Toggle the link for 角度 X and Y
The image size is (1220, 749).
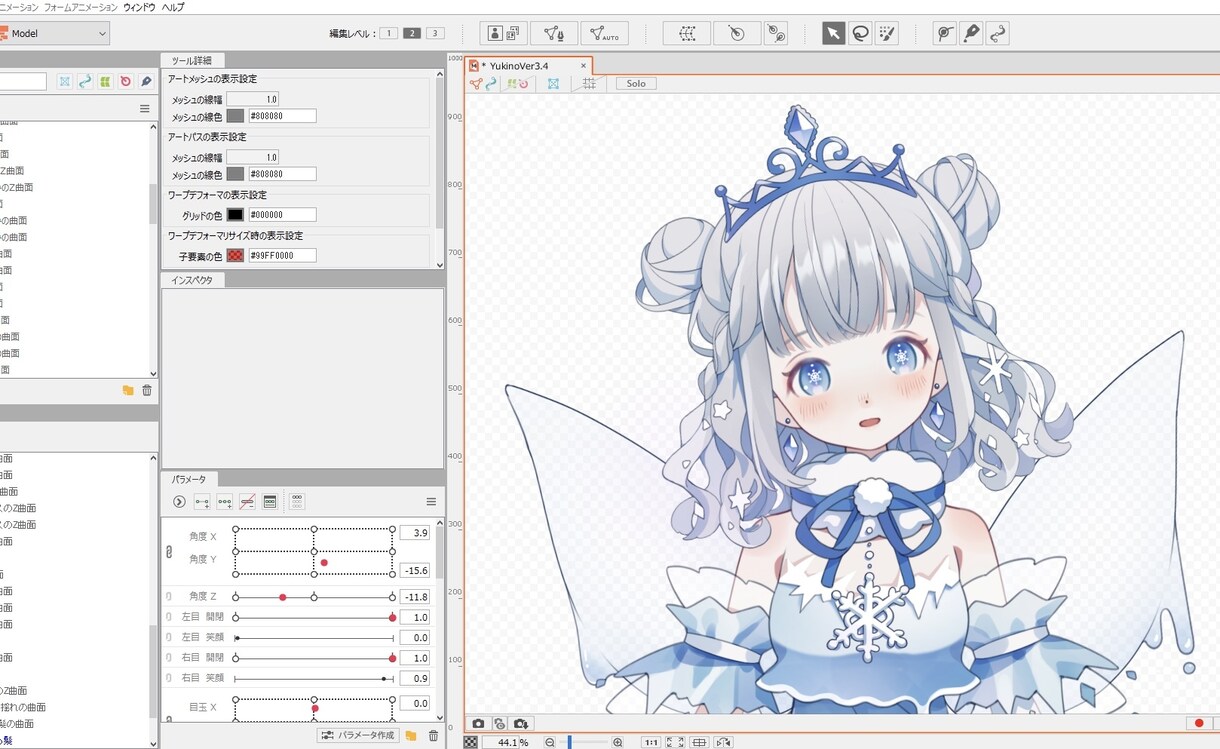pos(168,552)
